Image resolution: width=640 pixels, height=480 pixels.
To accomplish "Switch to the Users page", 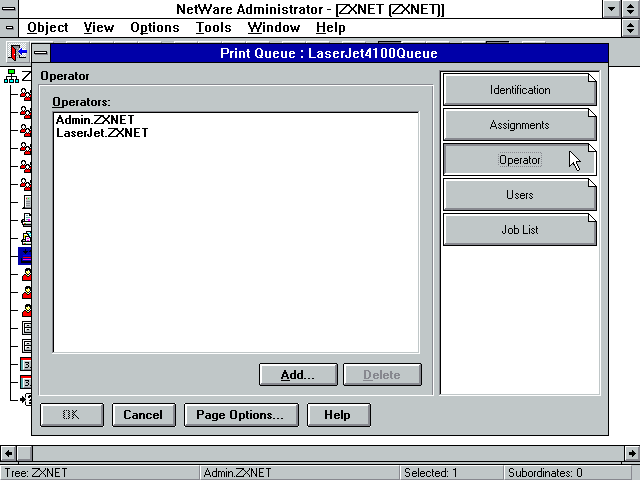I will 520,195.
